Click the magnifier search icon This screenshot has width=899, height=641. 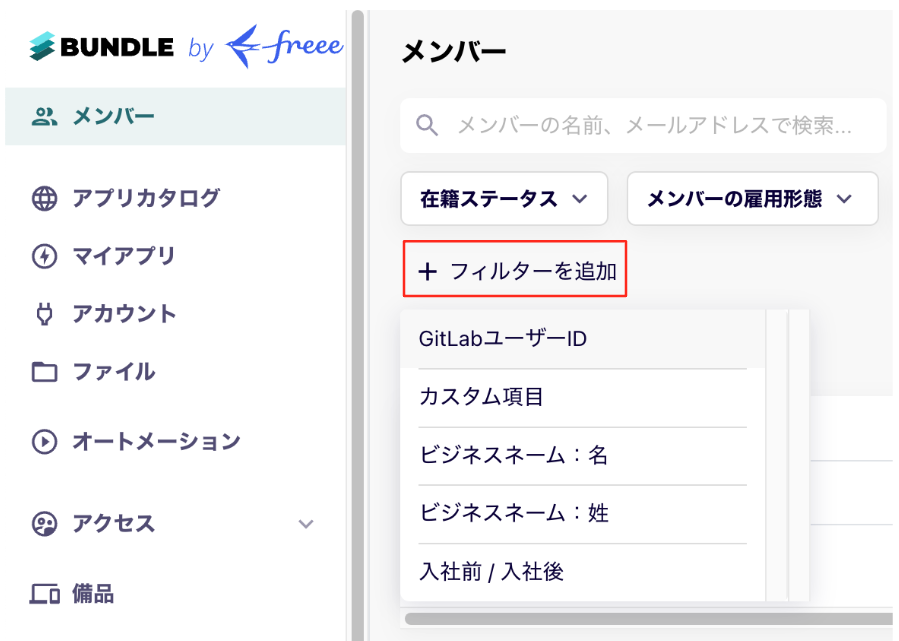pos(427,125)
